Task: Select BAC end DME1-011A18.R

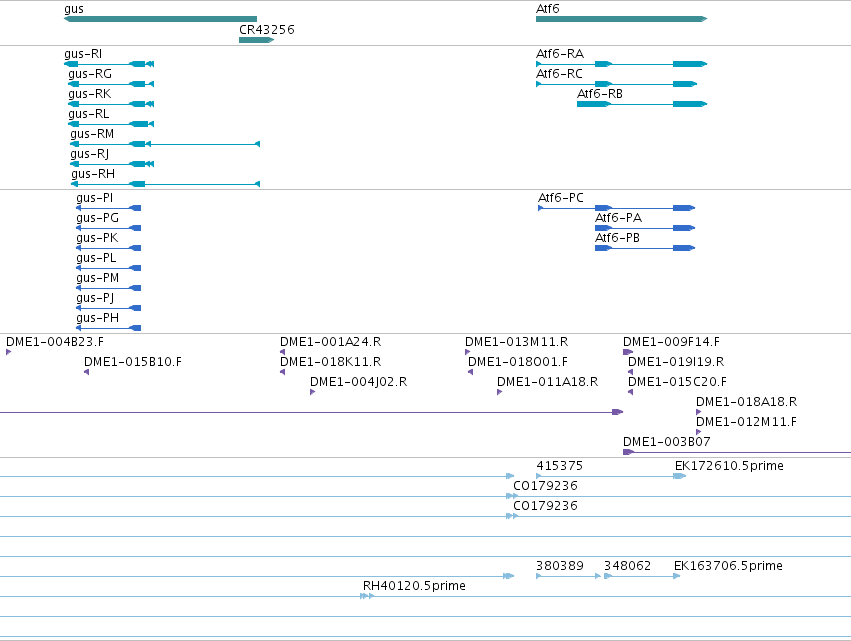Action: 548,383
